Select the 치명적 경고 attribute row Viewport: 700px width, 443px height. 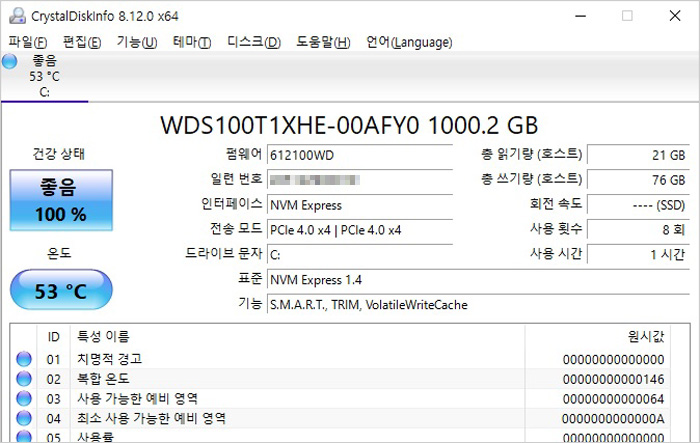[341, 359]
